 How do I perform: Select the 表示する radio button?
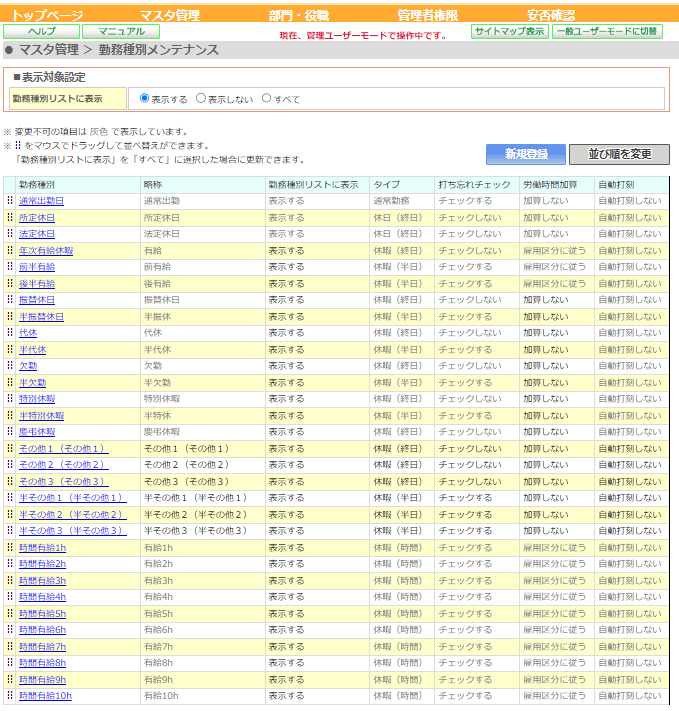coord(144,98)
